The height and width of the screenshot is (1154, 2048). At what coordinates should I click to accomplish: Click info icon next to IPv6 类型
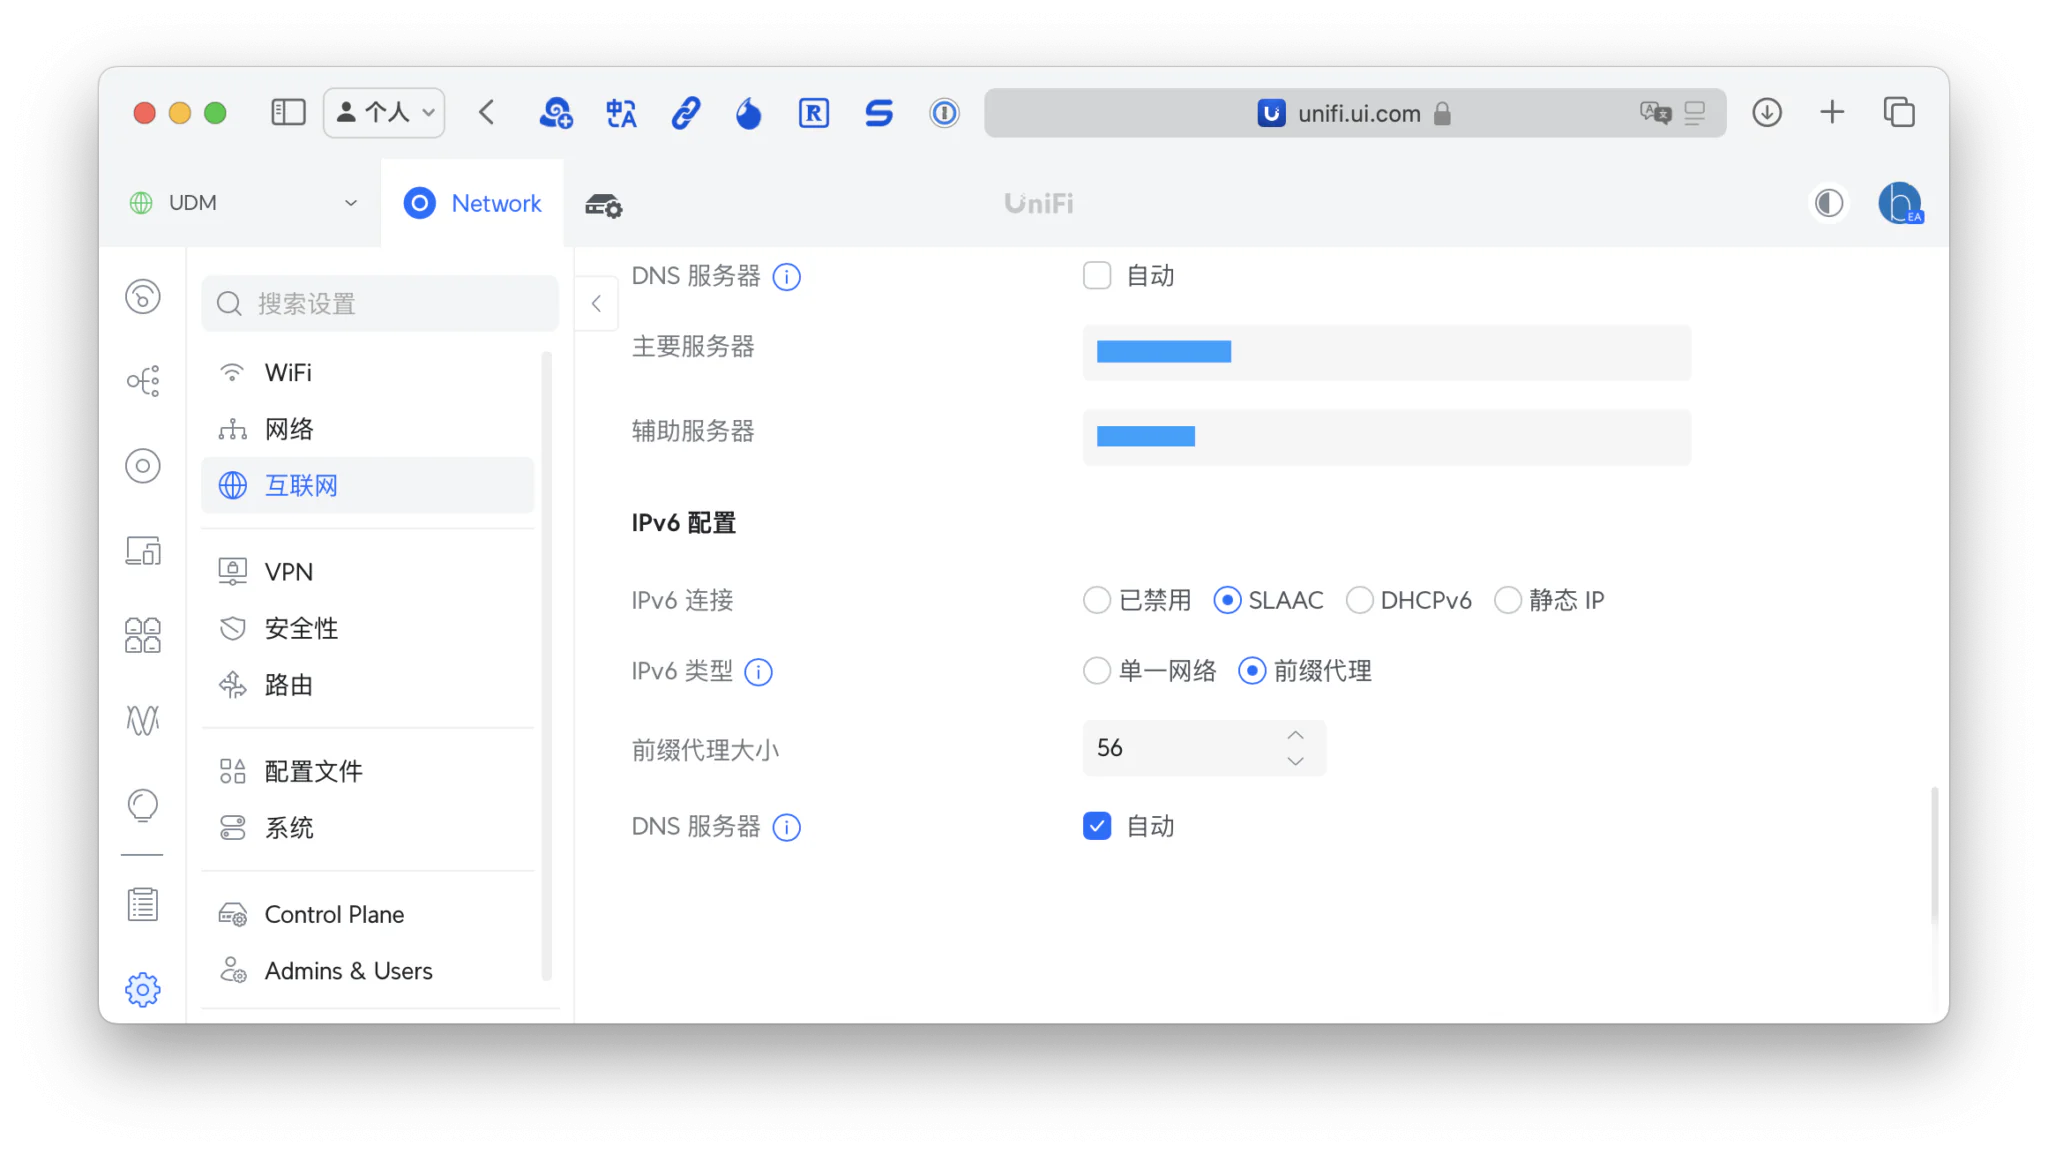pos(759,672)
